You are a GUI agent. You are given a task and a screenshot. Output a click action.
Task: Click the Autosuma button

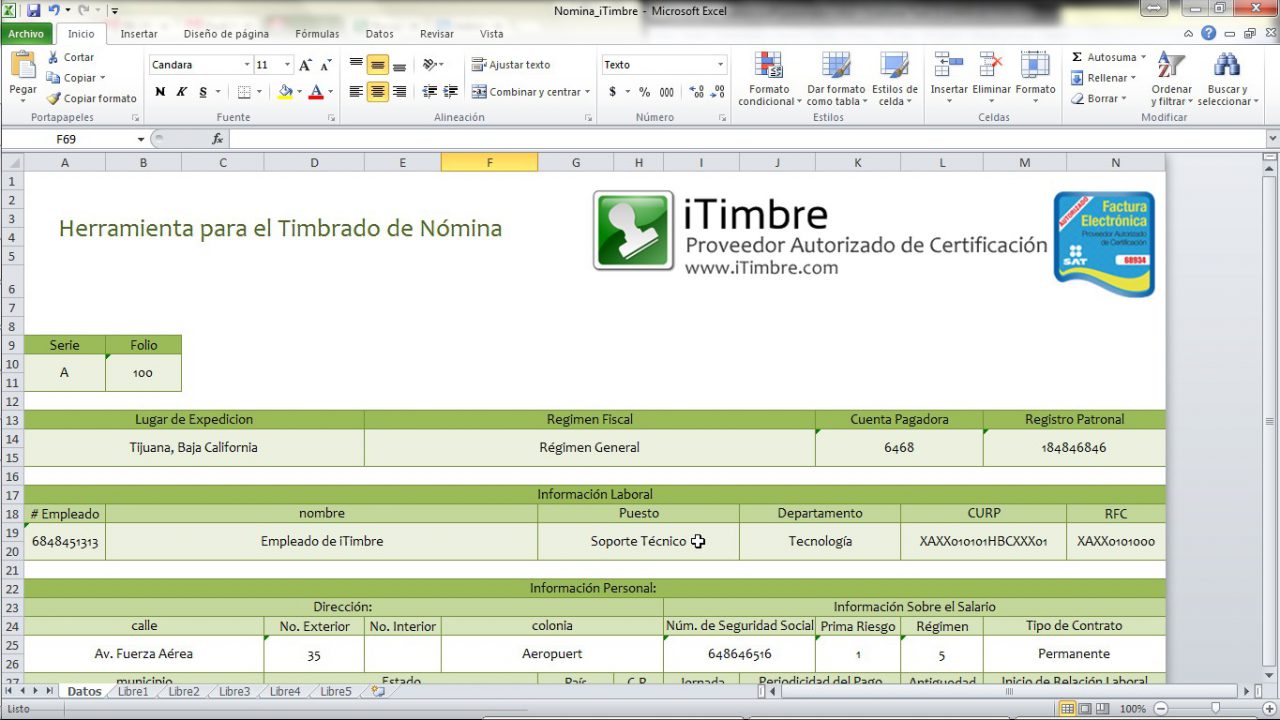click(1103, 57)
